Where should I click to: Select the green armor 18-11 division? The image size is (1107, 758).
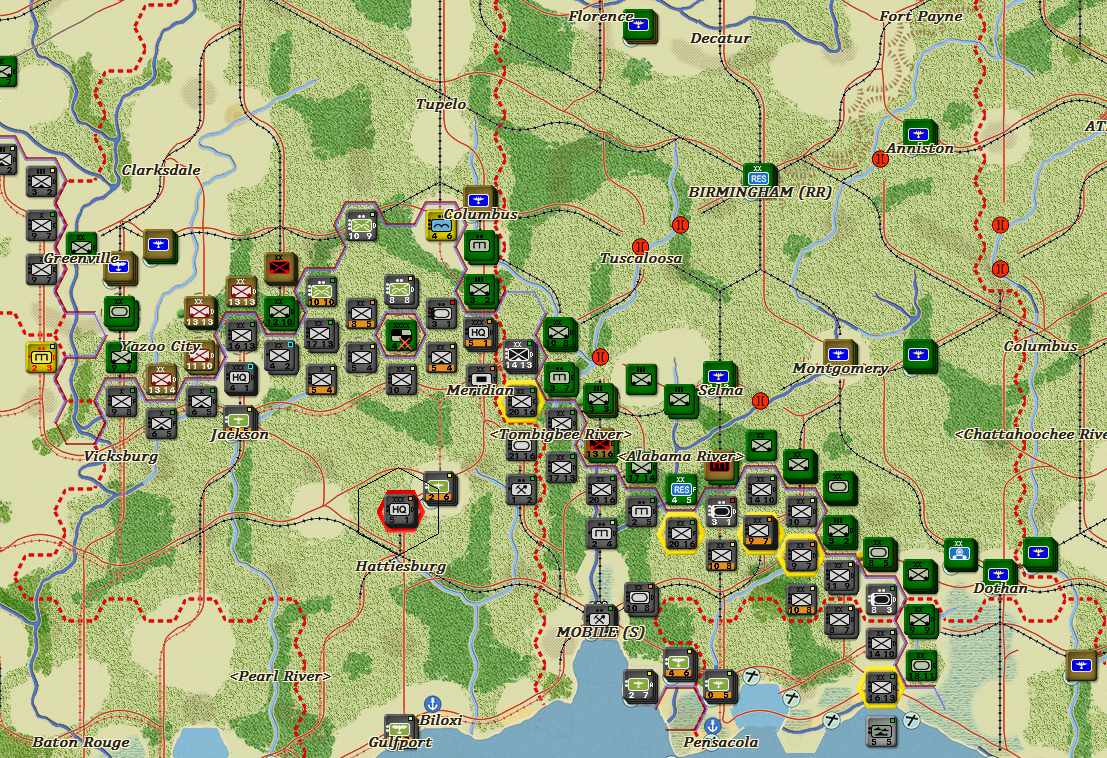(921, 665)
